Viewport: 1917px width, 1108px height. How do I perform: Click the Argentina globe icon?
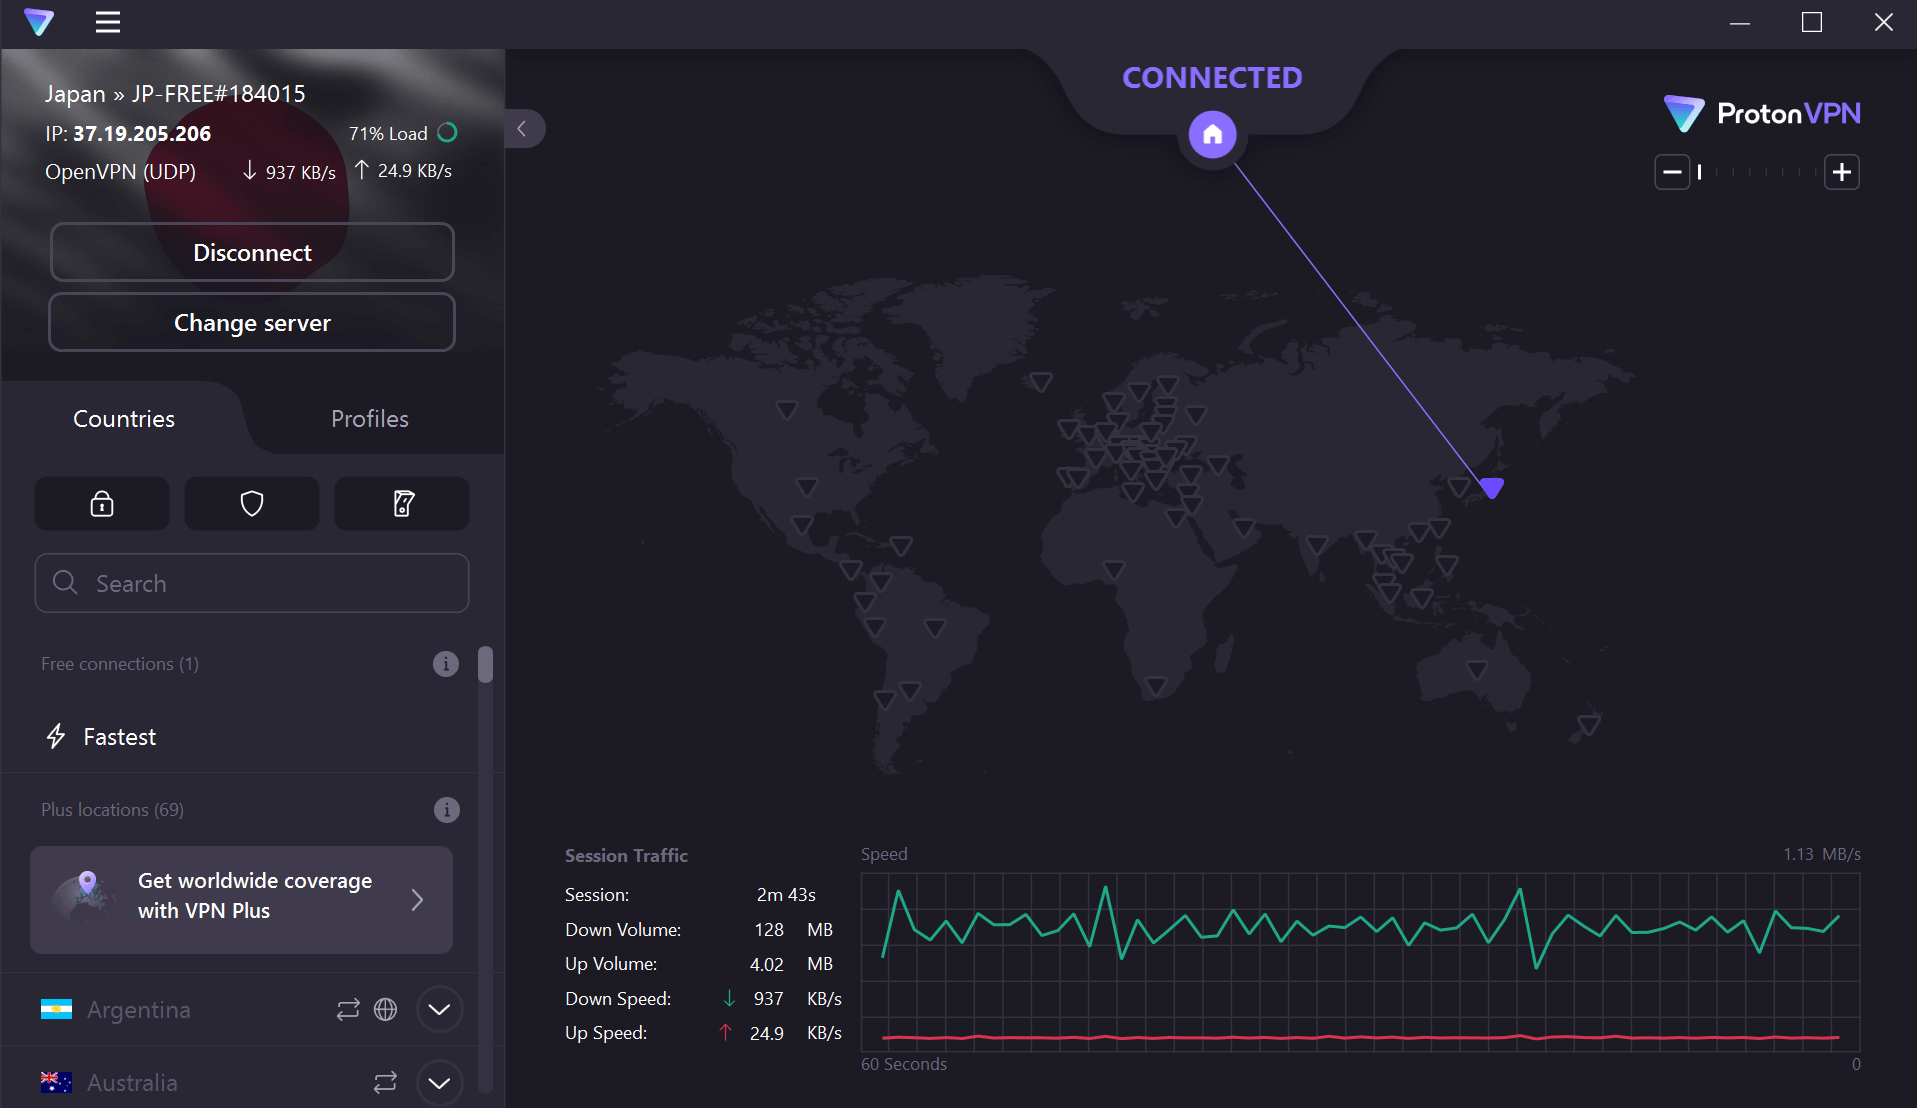pos(385,1010)
